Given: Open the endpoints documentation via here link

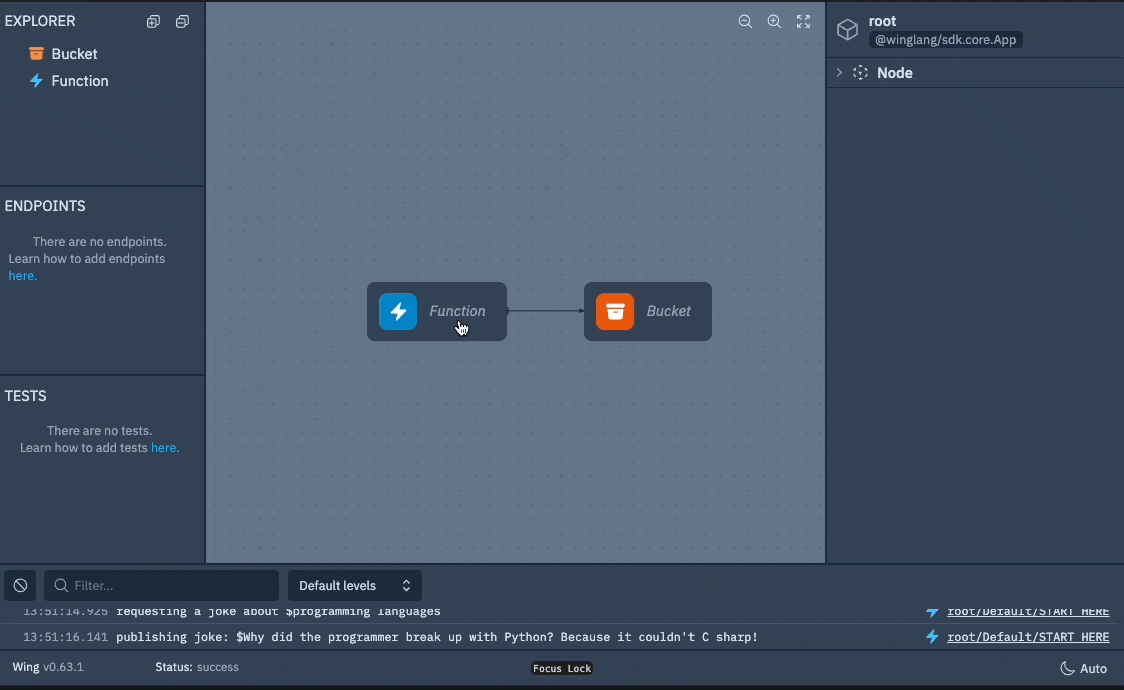Looking at the screenshot, I should point(21,275).
